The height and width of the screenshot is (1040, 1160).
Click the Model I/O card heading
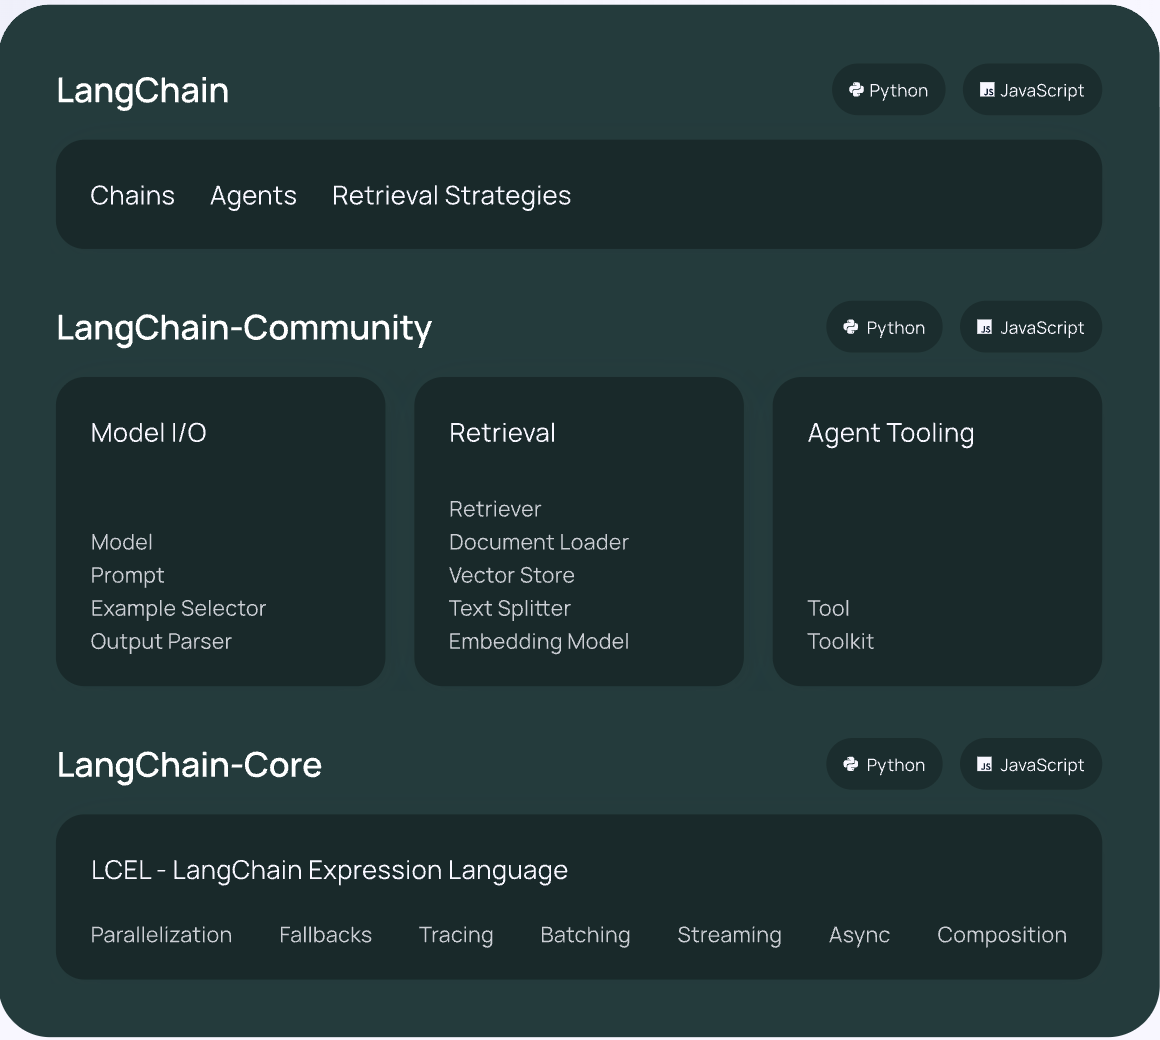click(149, 433)
